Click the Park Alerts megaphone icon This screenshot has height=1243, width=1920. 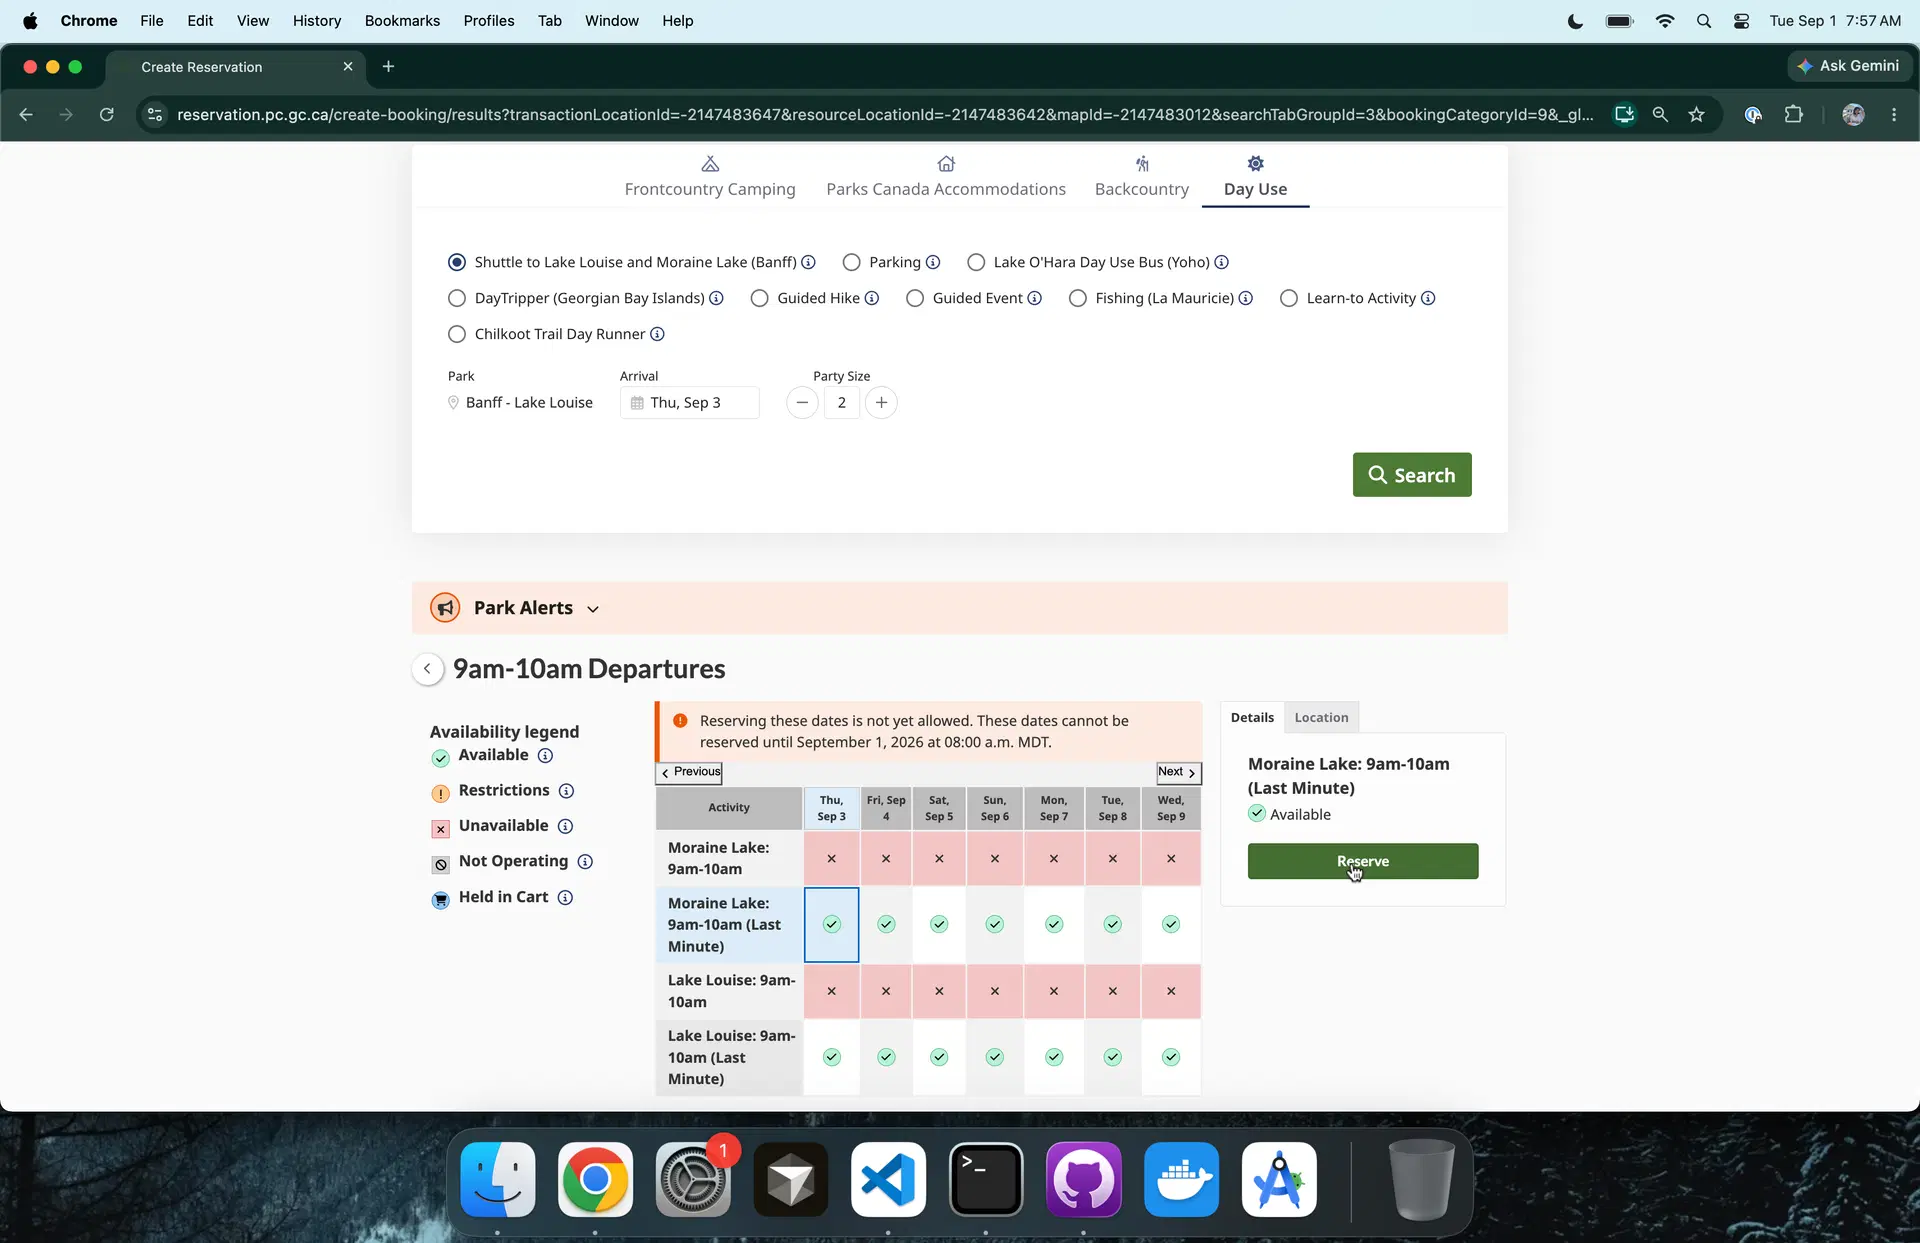point(445,608)
